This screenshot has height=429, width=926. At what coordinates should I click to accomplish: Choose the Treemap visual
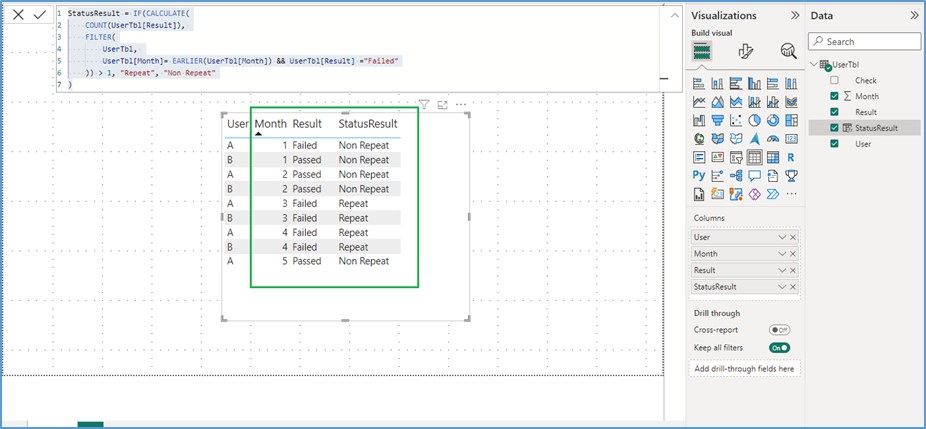pyautogui.click(x=791, y=121)
